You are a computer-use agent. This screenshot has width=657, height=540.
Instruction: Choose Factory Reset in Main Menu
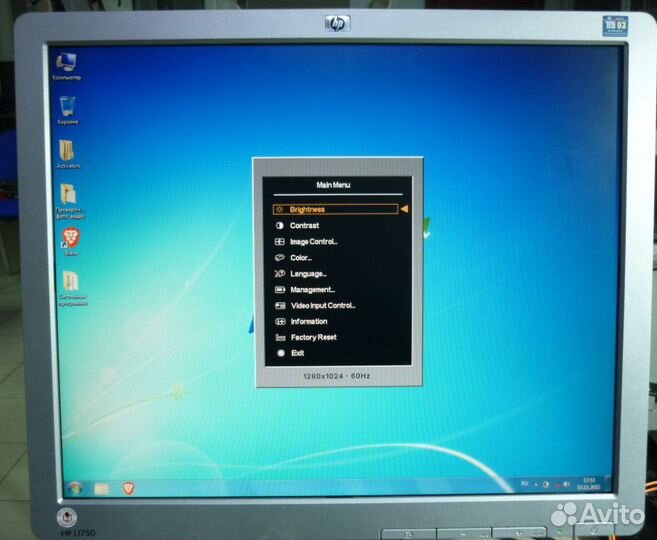coord(313,337)
